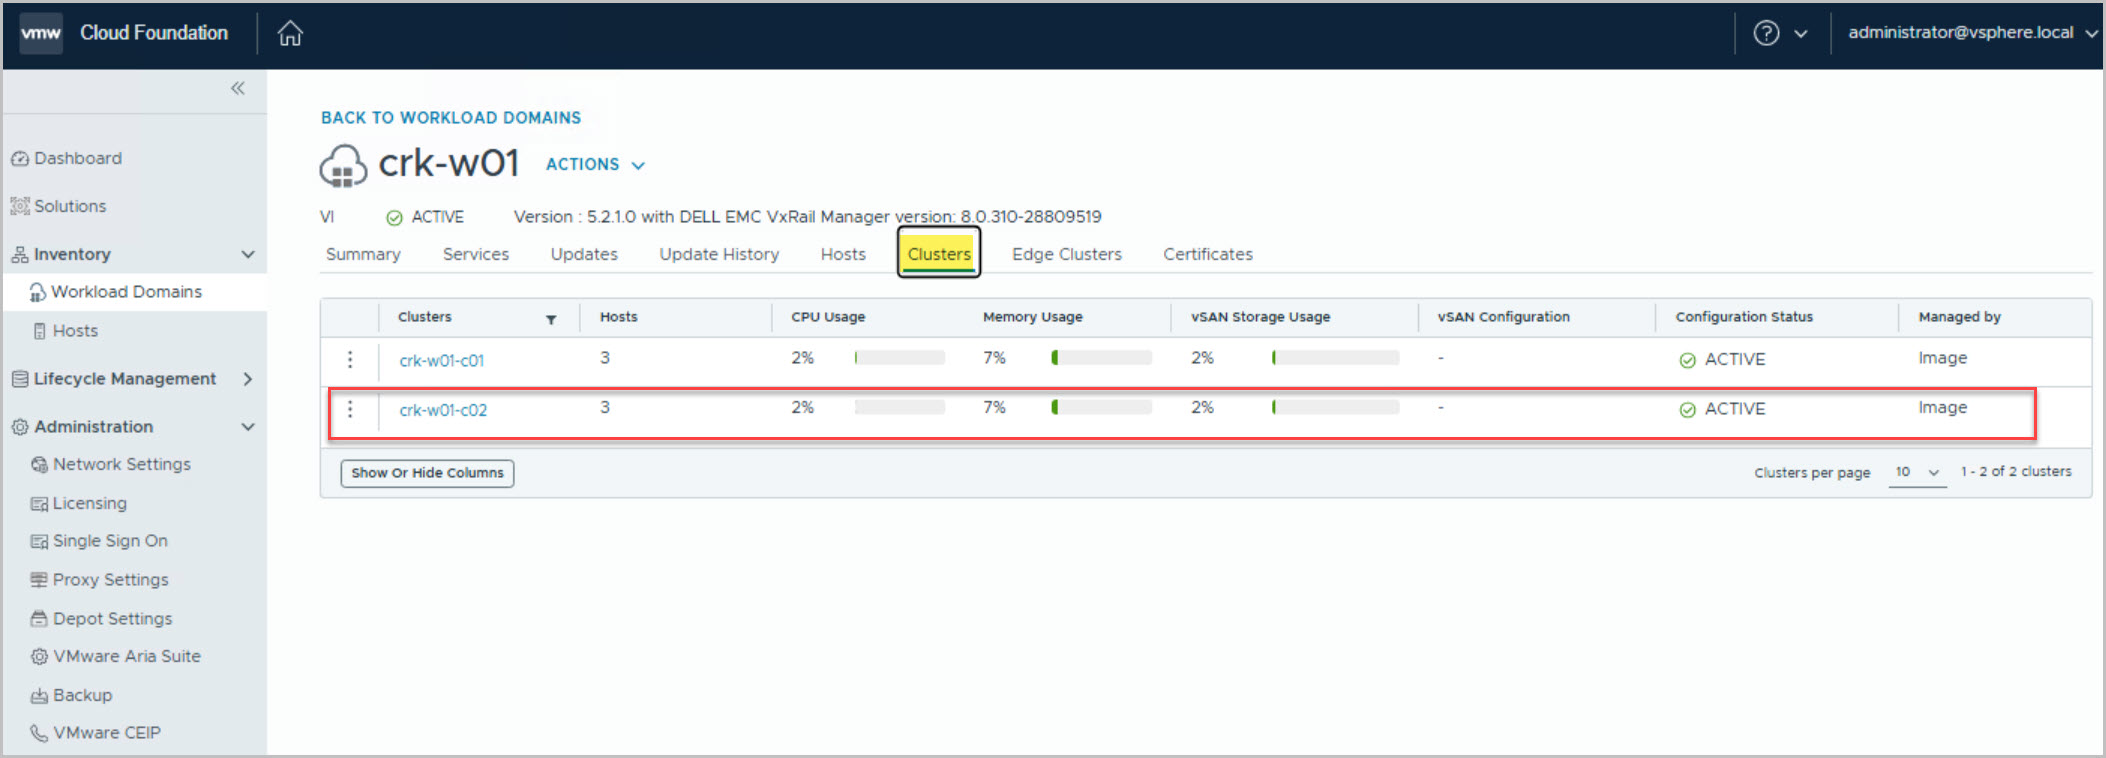Click Back to Workload Domains link
Image resolution: width=2106 pixels, height=758 pixels.
(x=450, y=118)
